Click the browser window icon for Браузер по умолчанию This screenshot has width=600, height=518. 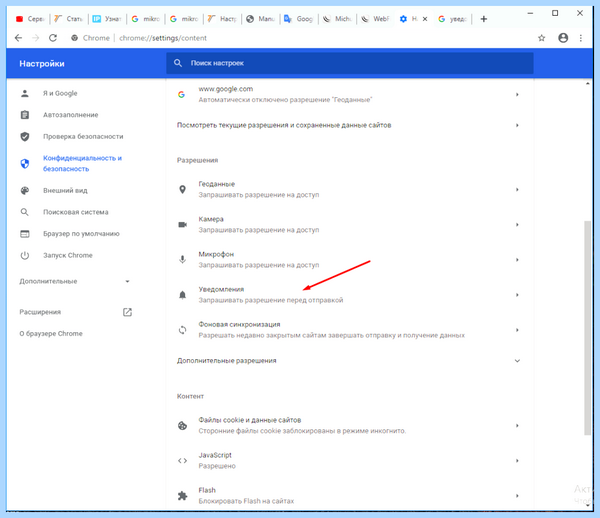(x=25, y=234)
